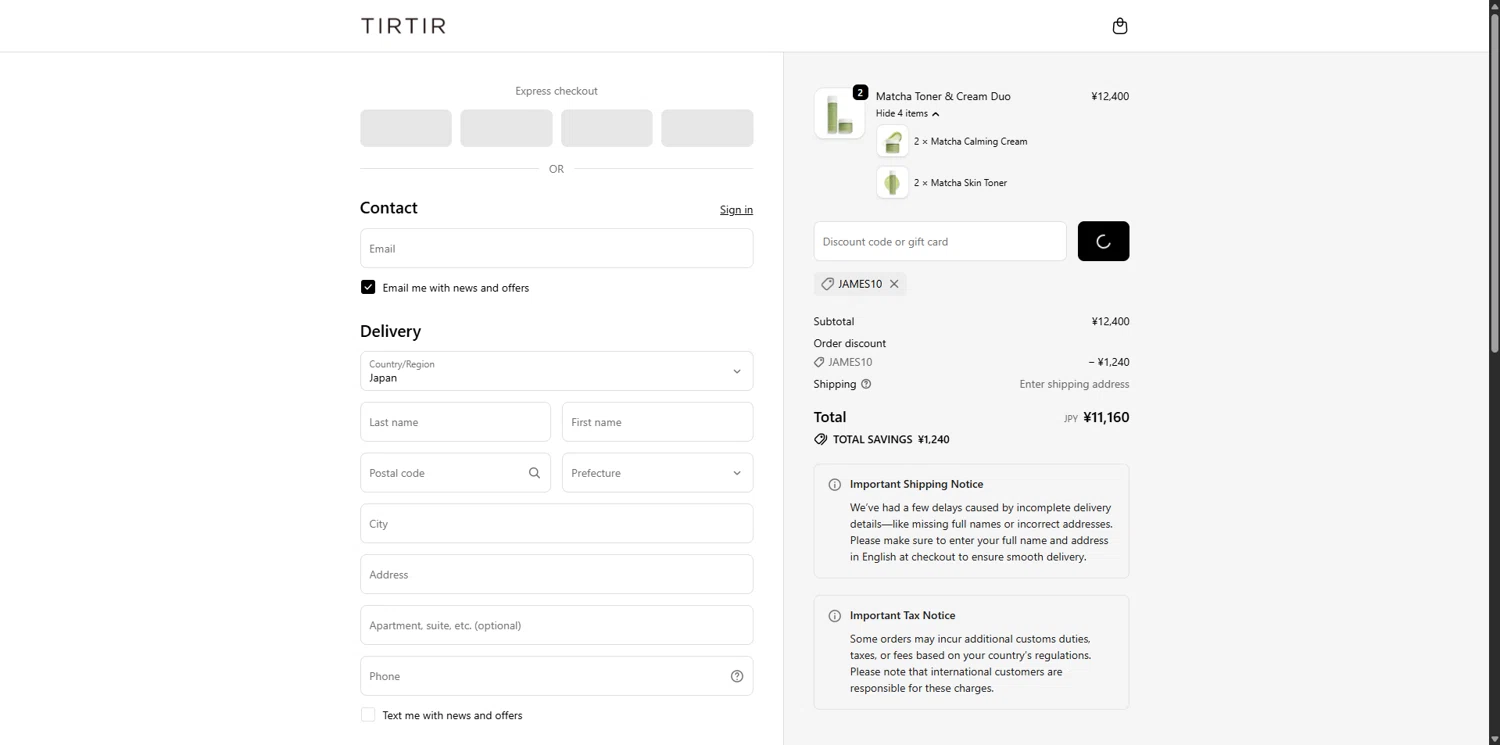The height and width of the screenshot is (745, 1500).
Task: Click the Total Savings tag icon
Action: point(820,439)
